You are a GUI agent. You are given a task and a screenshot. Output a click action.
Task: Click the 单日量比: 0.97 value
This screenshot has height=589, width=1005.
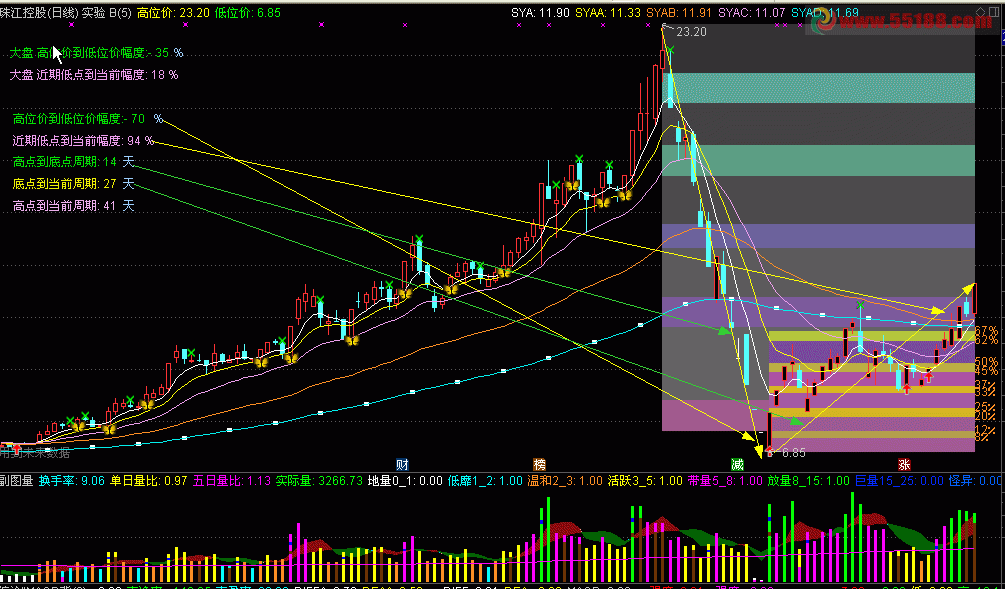pos(149,481)
